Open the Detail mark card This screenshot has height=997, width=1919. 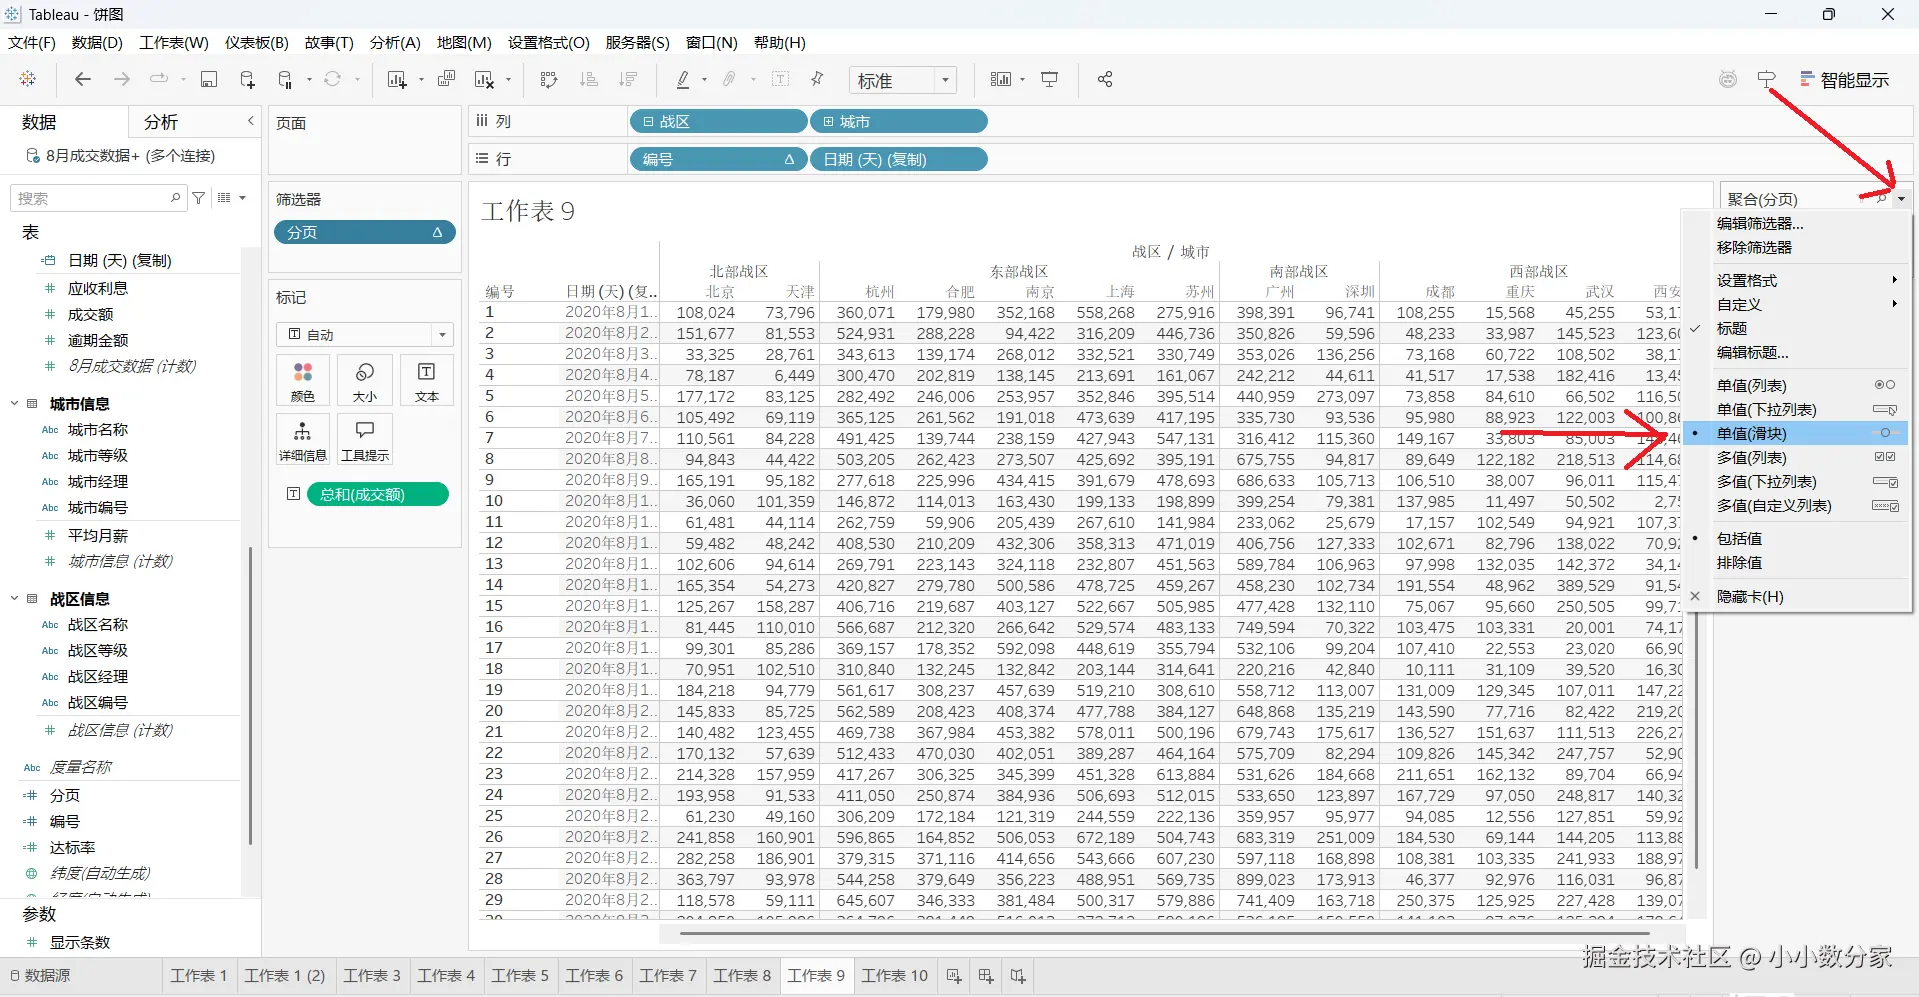(303, 440)
